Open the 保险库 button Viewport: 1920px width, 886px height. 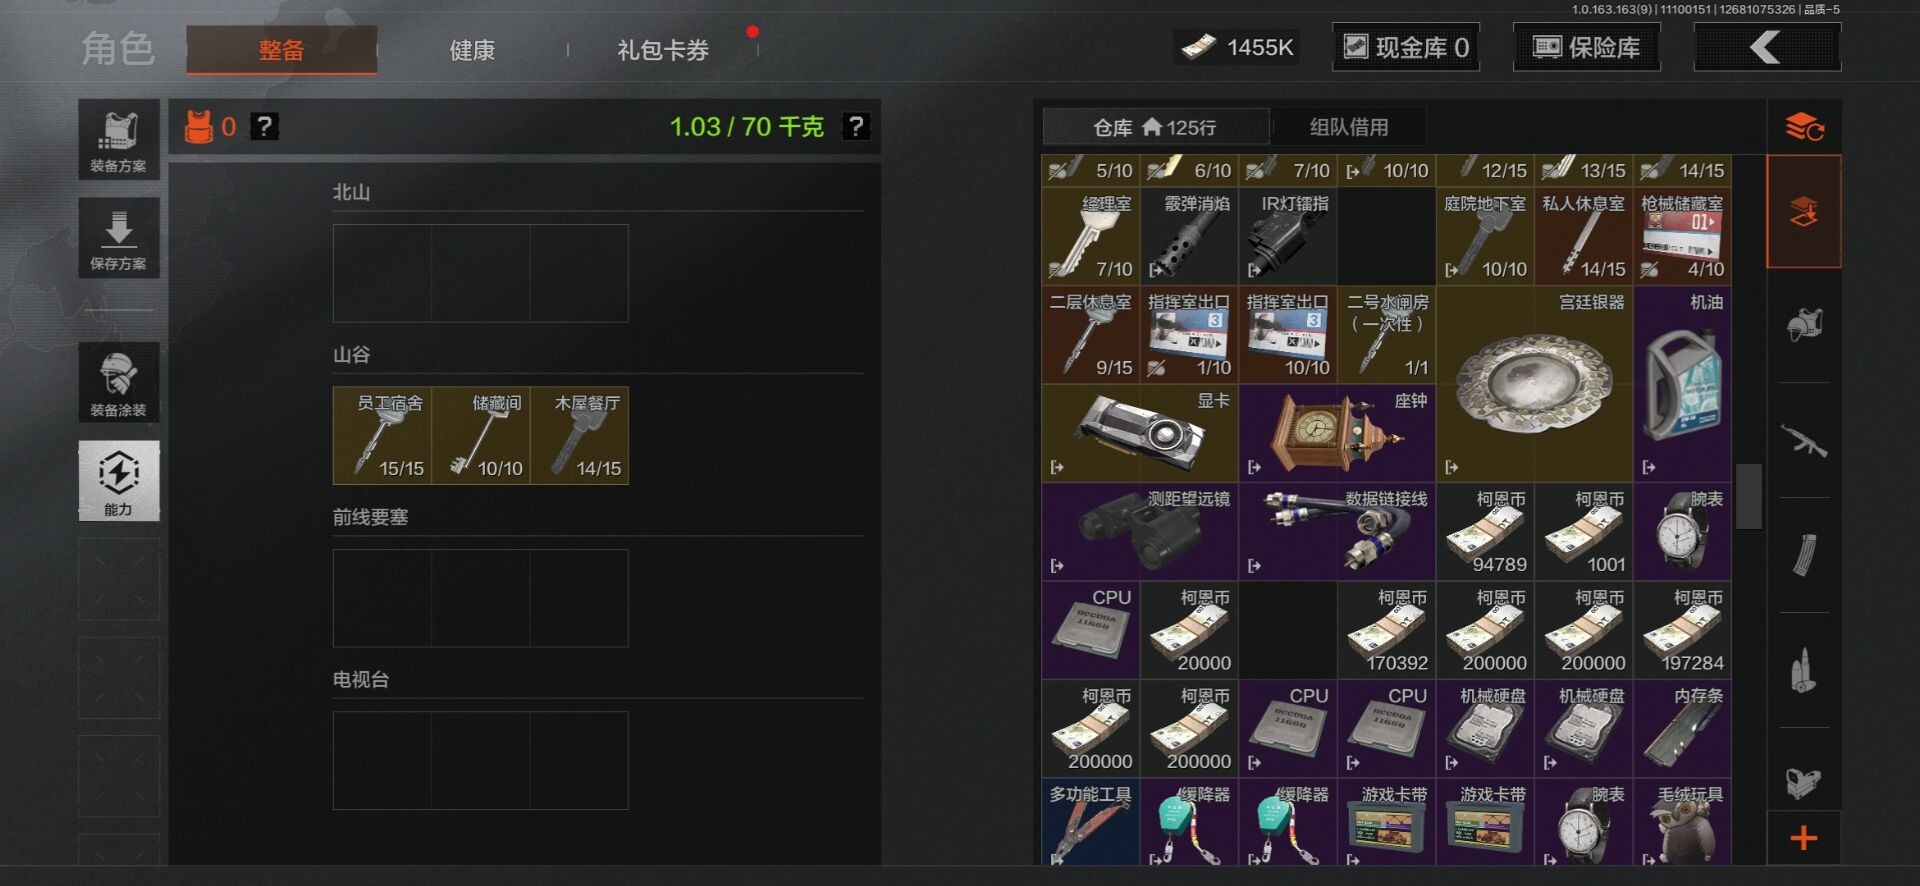[1587, 47]
